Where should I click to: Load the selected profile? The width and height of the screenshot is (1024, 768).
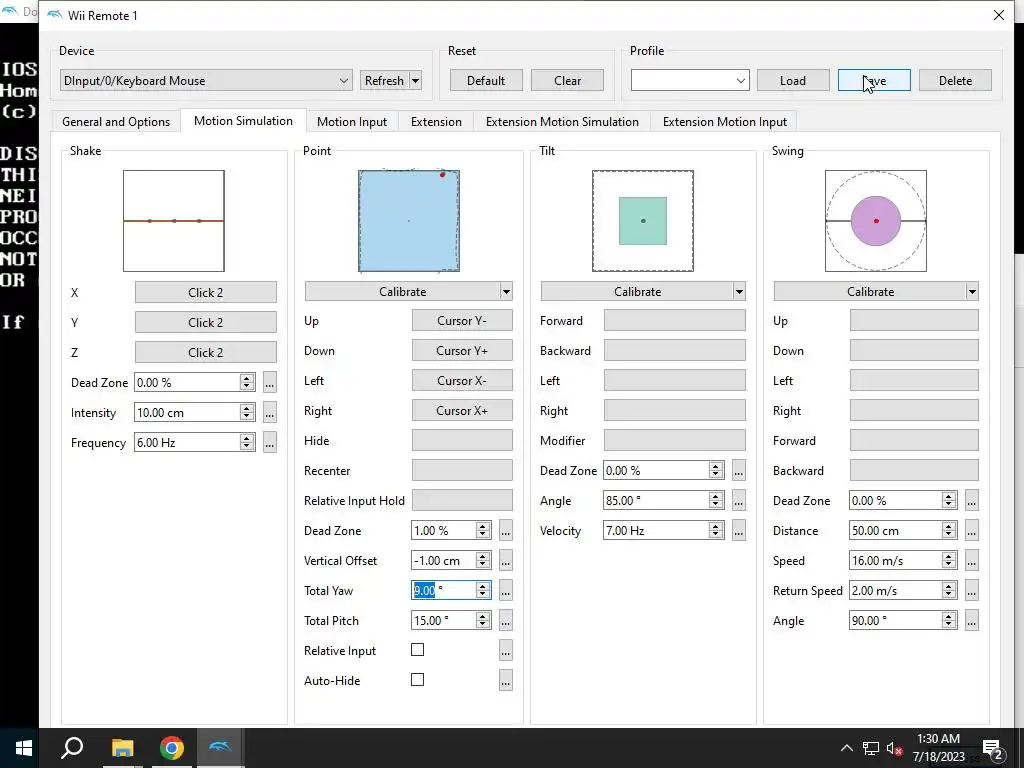(793, 81)
